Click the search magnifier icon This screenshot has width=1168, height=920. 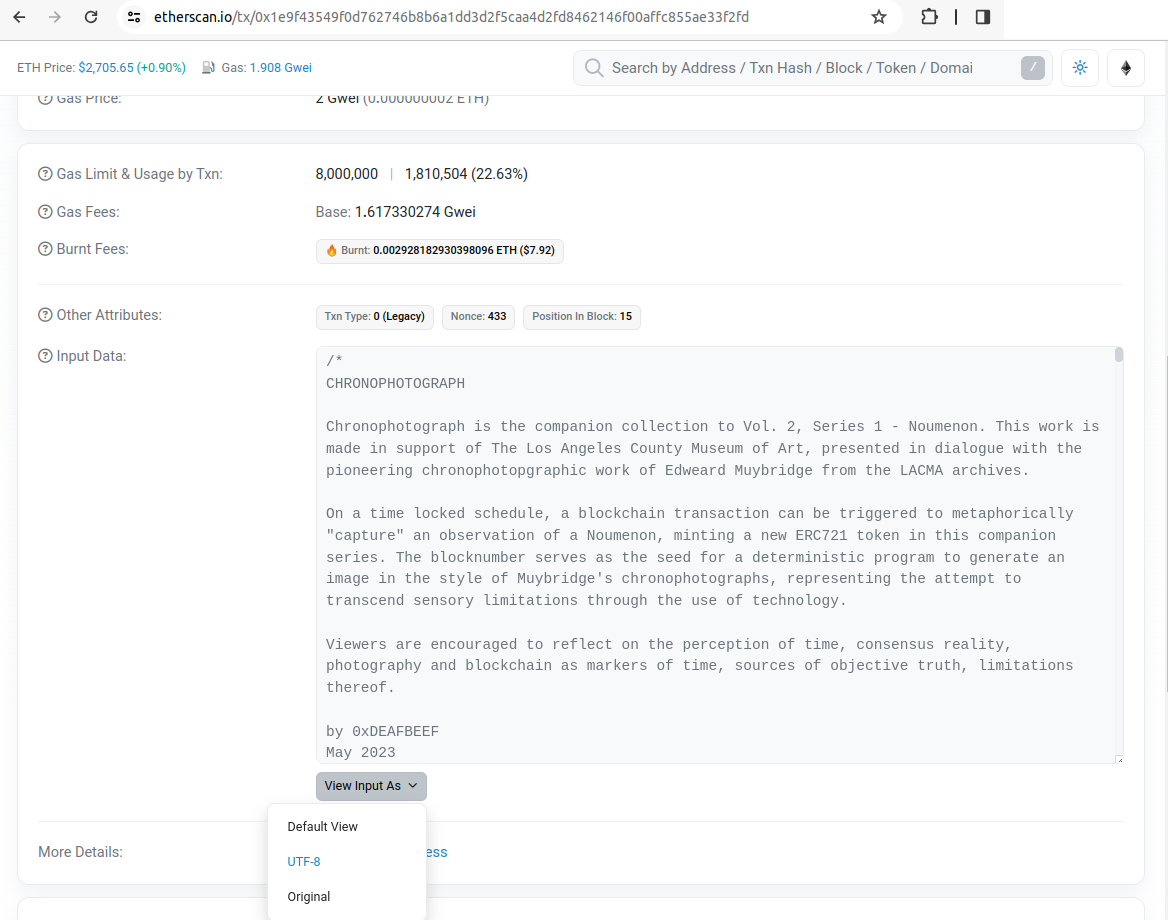[594, 68]
